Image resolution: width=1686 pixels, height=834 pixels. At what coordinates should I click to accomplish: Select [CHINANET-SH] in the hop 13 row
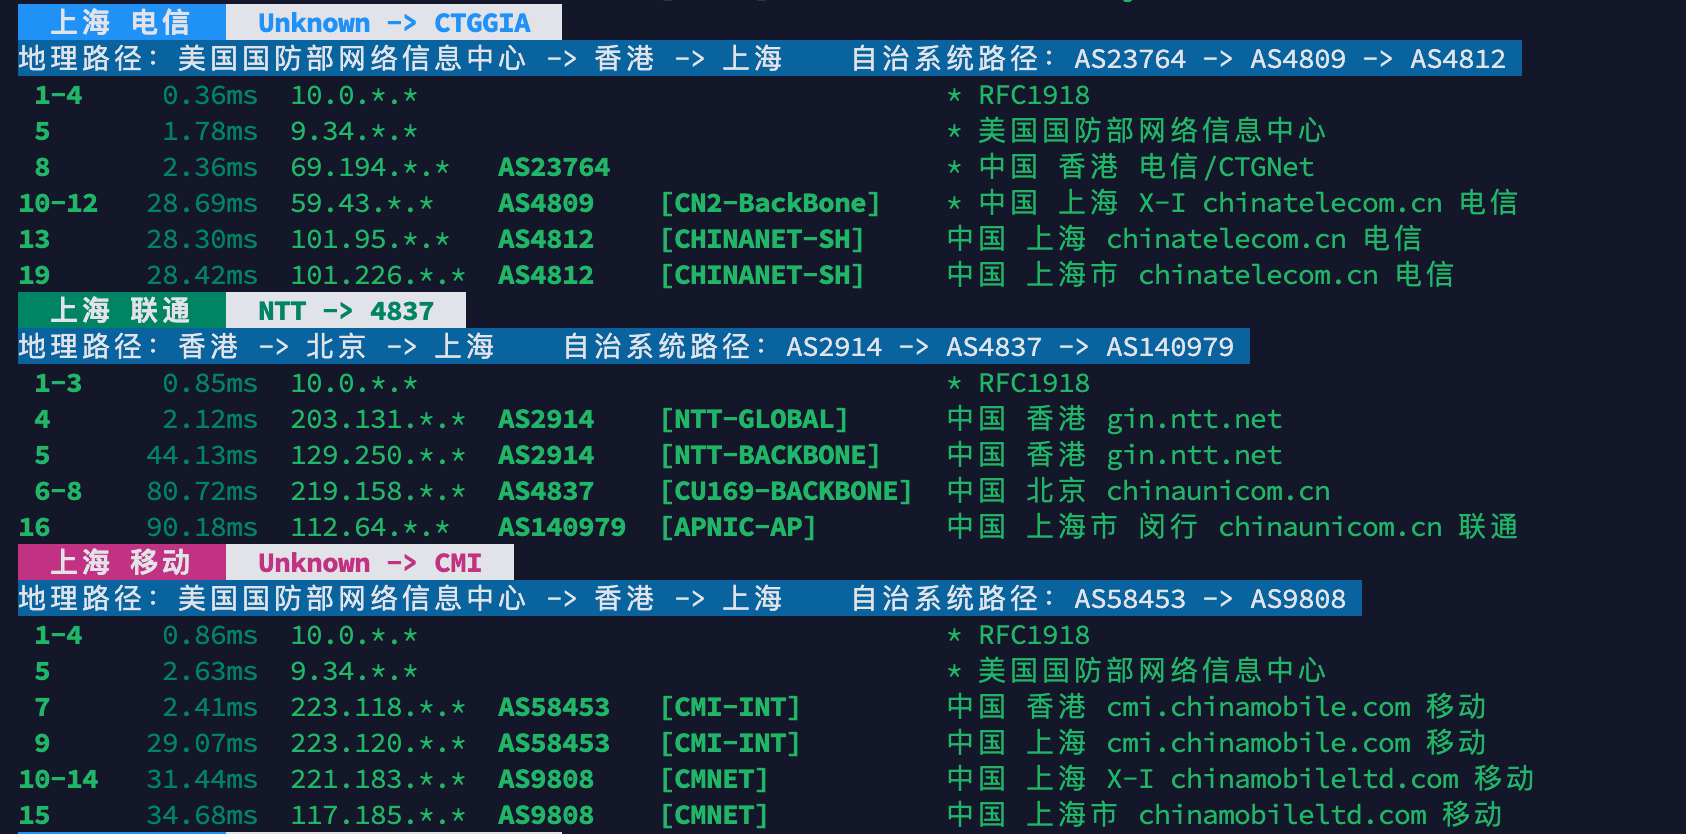pyautogui.click(x=762, y=238)
